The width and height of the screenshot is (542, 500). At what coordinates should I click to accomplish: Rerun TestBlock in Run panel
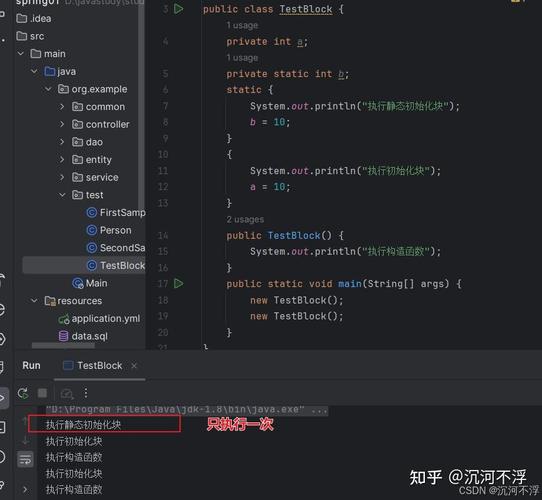pyautogui.click(x=23, y=393)
